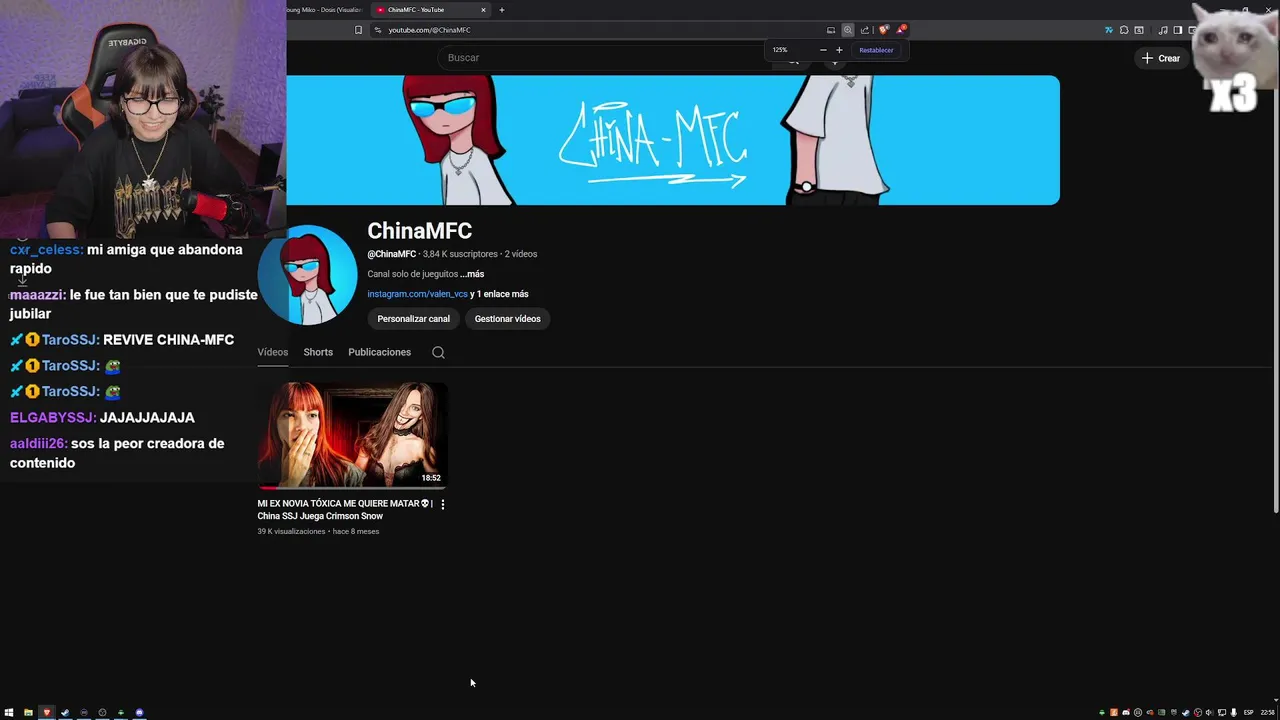The height and width of the screenshot is (720, 1280).
Task: Click the zoom magnifier icon in address bar
Action: click(848, 30)
